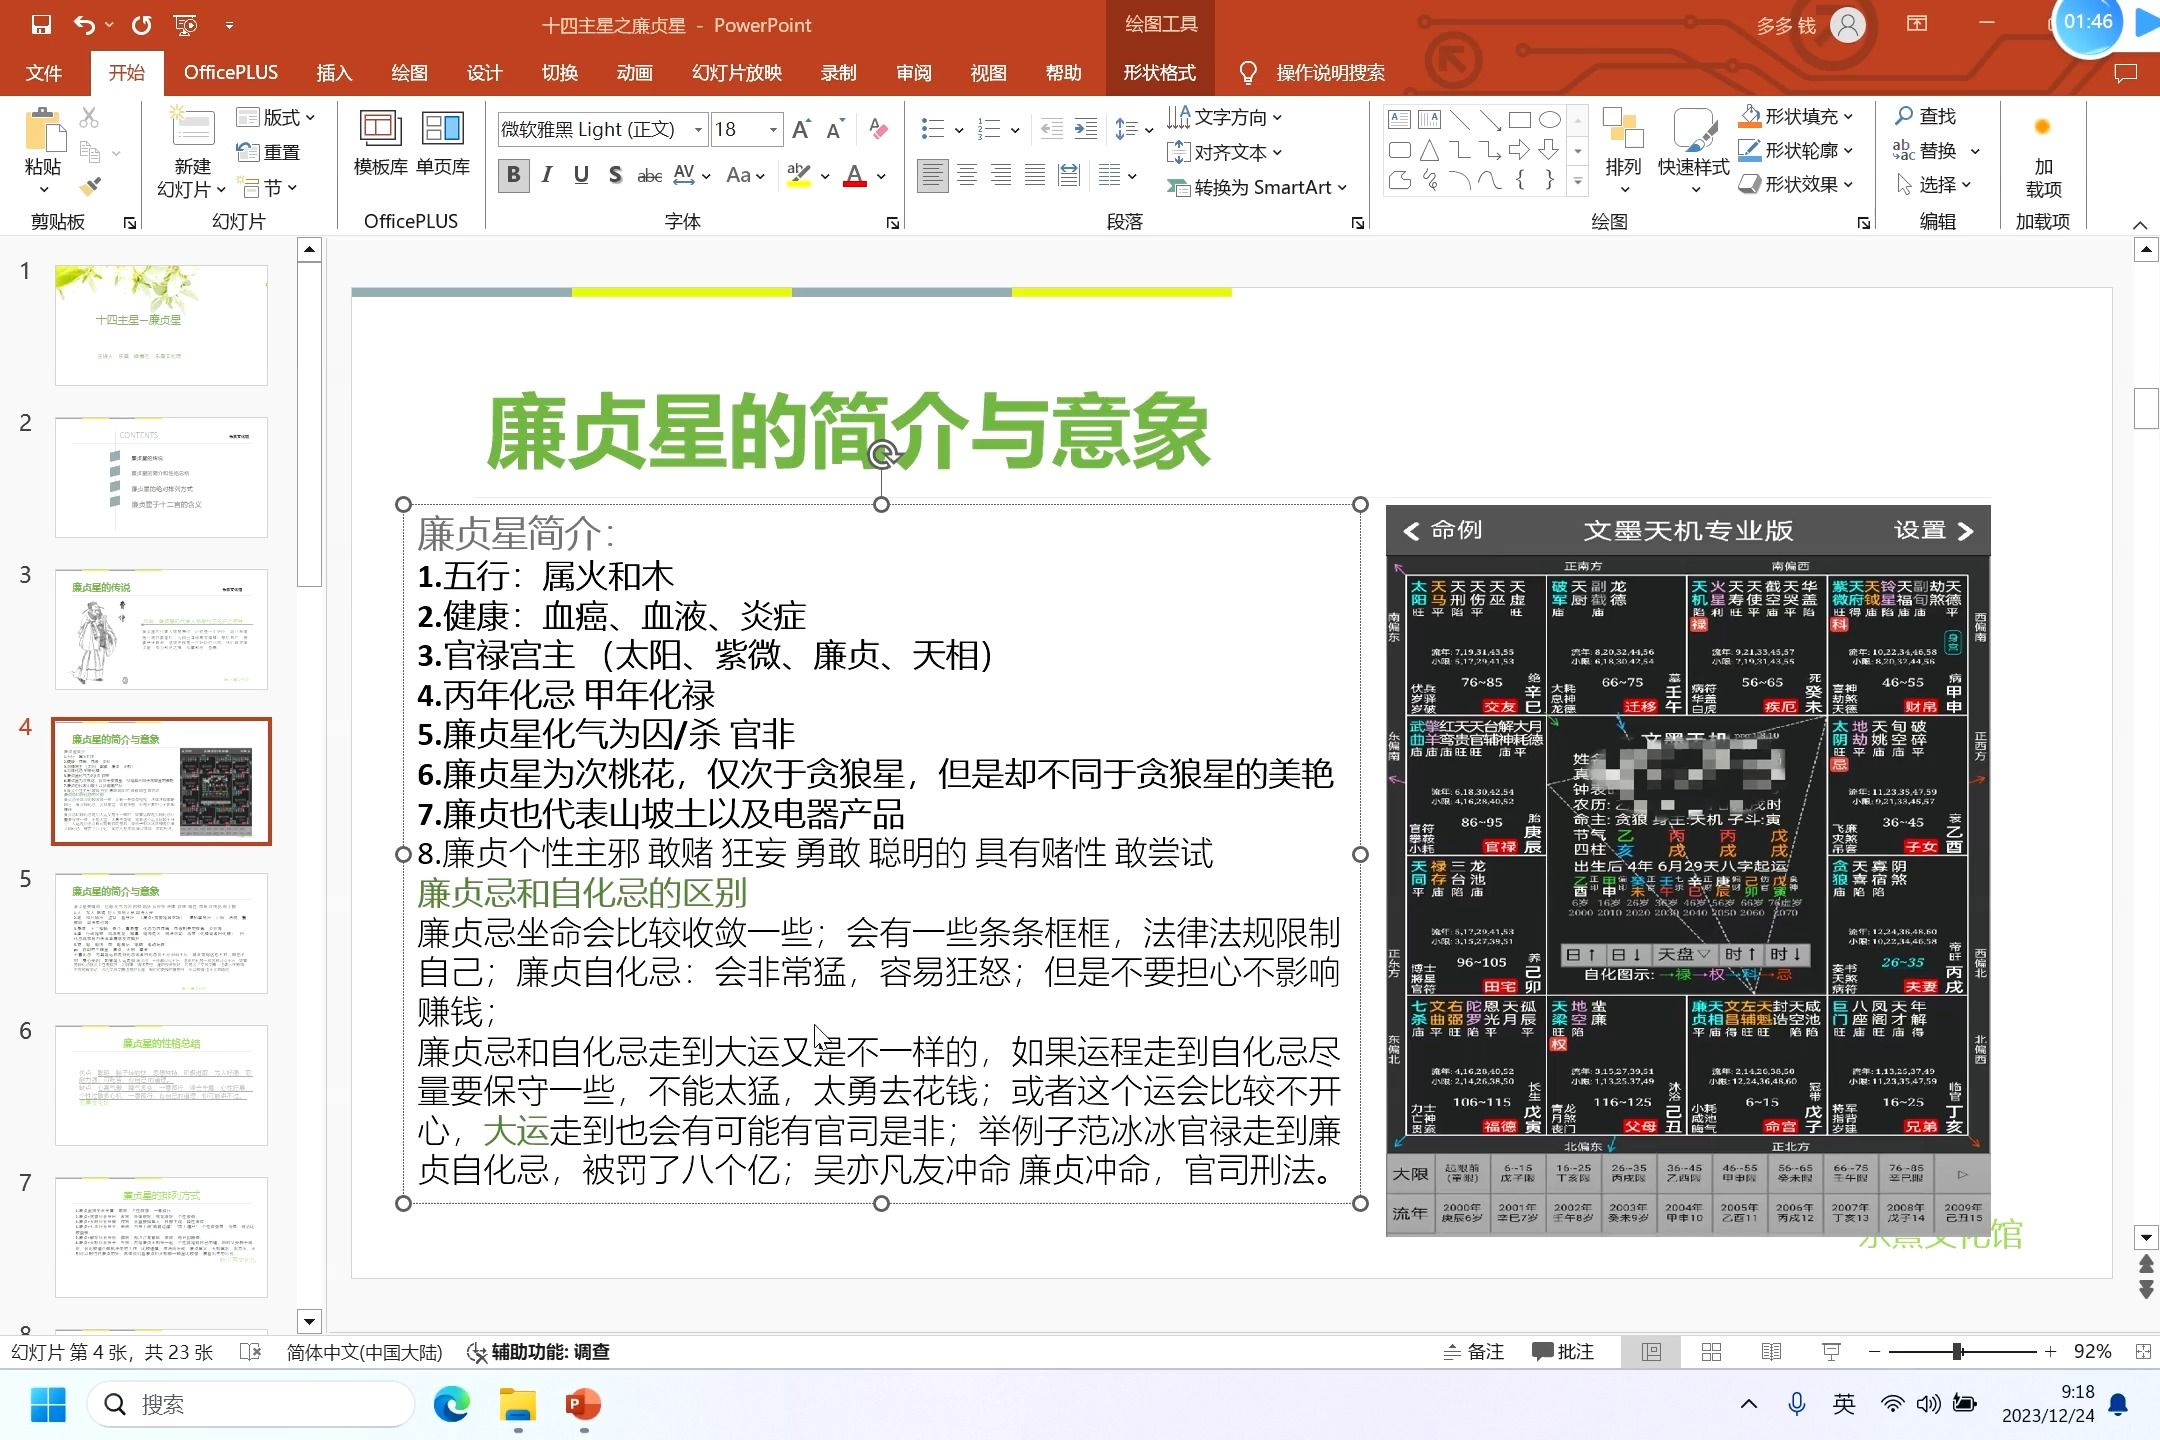The image size is (2160, 1440).
Task: Click the text highlight color swatch
Action: click(799, 176)
